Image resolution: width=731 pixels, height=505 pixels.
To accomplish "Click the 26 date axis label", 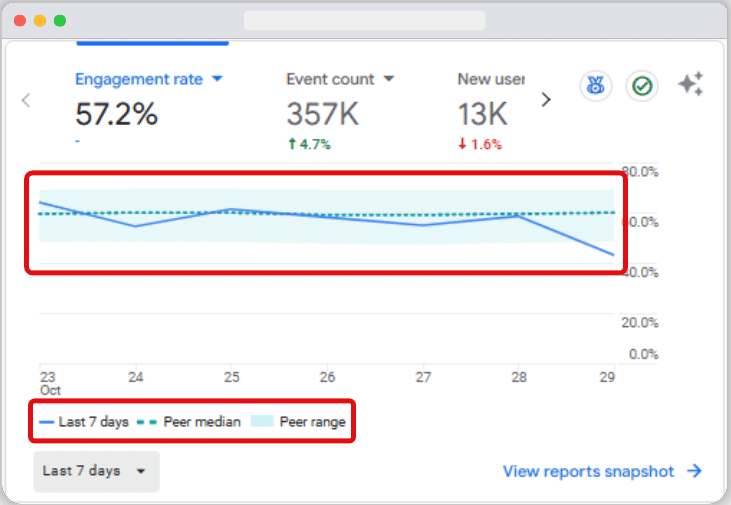I will point(327,377).
